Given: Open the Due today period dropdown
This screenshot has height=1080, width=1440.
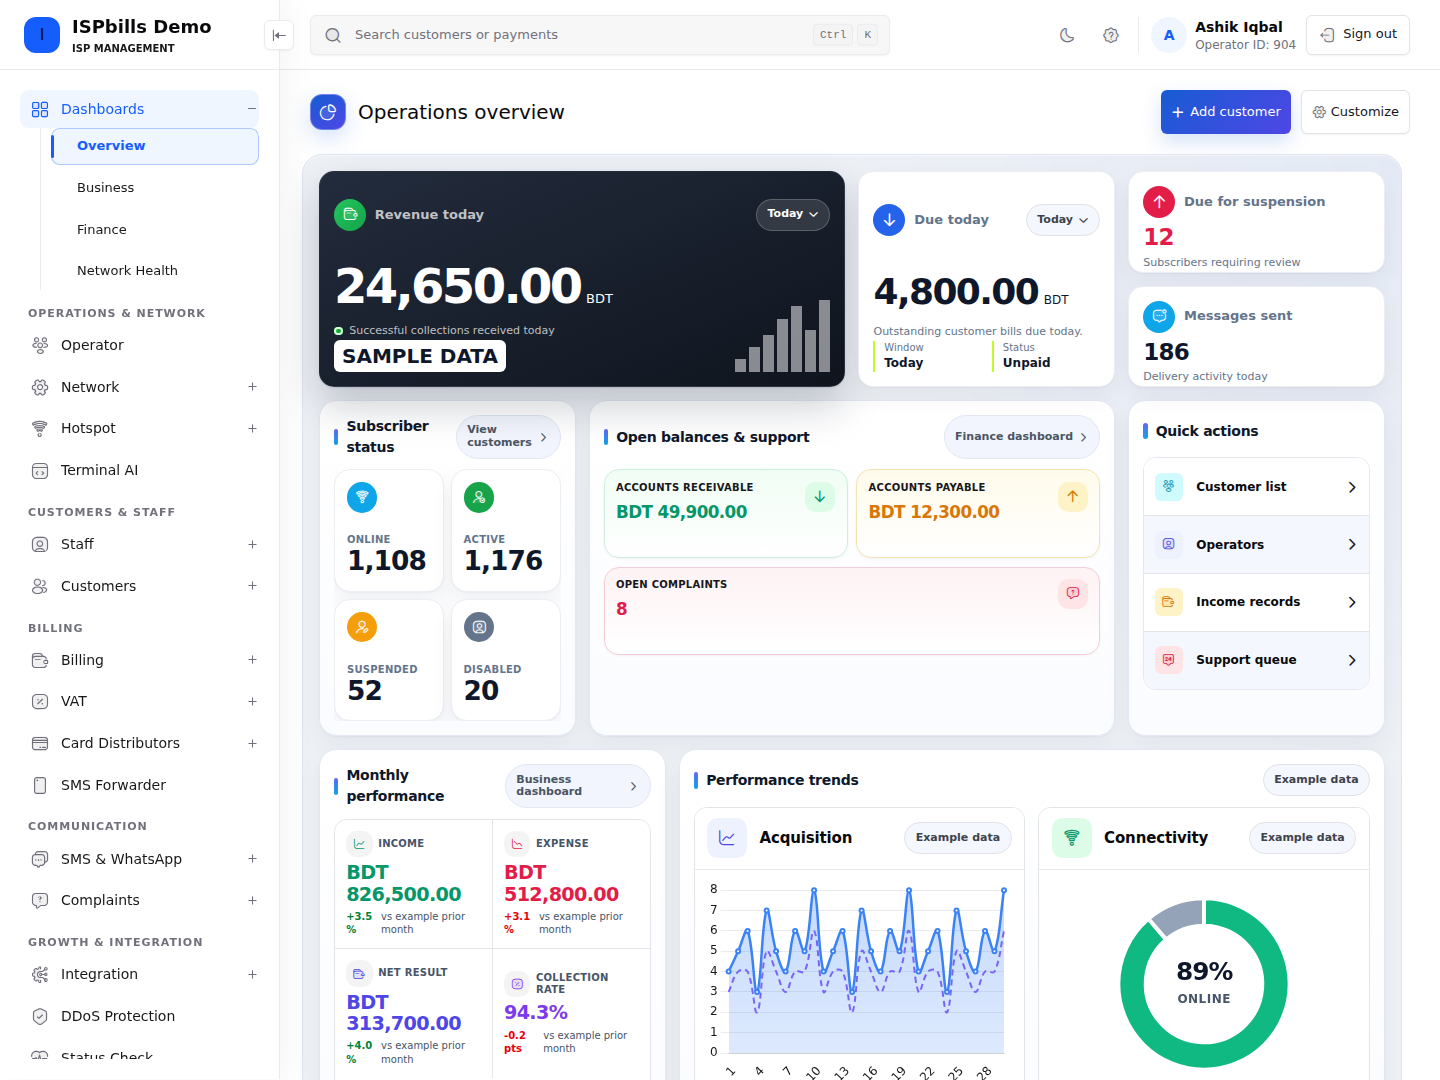Looking at the screenshot, I should 1063,220.
